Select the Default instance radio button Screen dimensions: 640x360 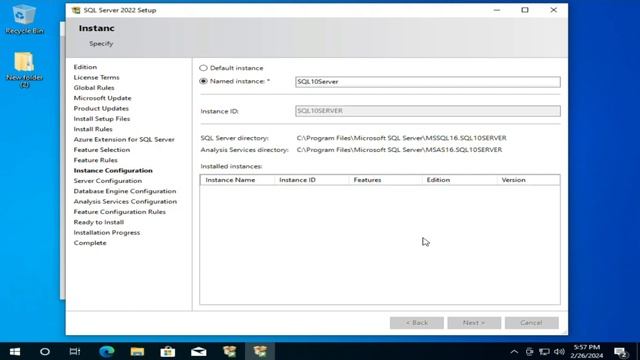click(x=203, y=68)
